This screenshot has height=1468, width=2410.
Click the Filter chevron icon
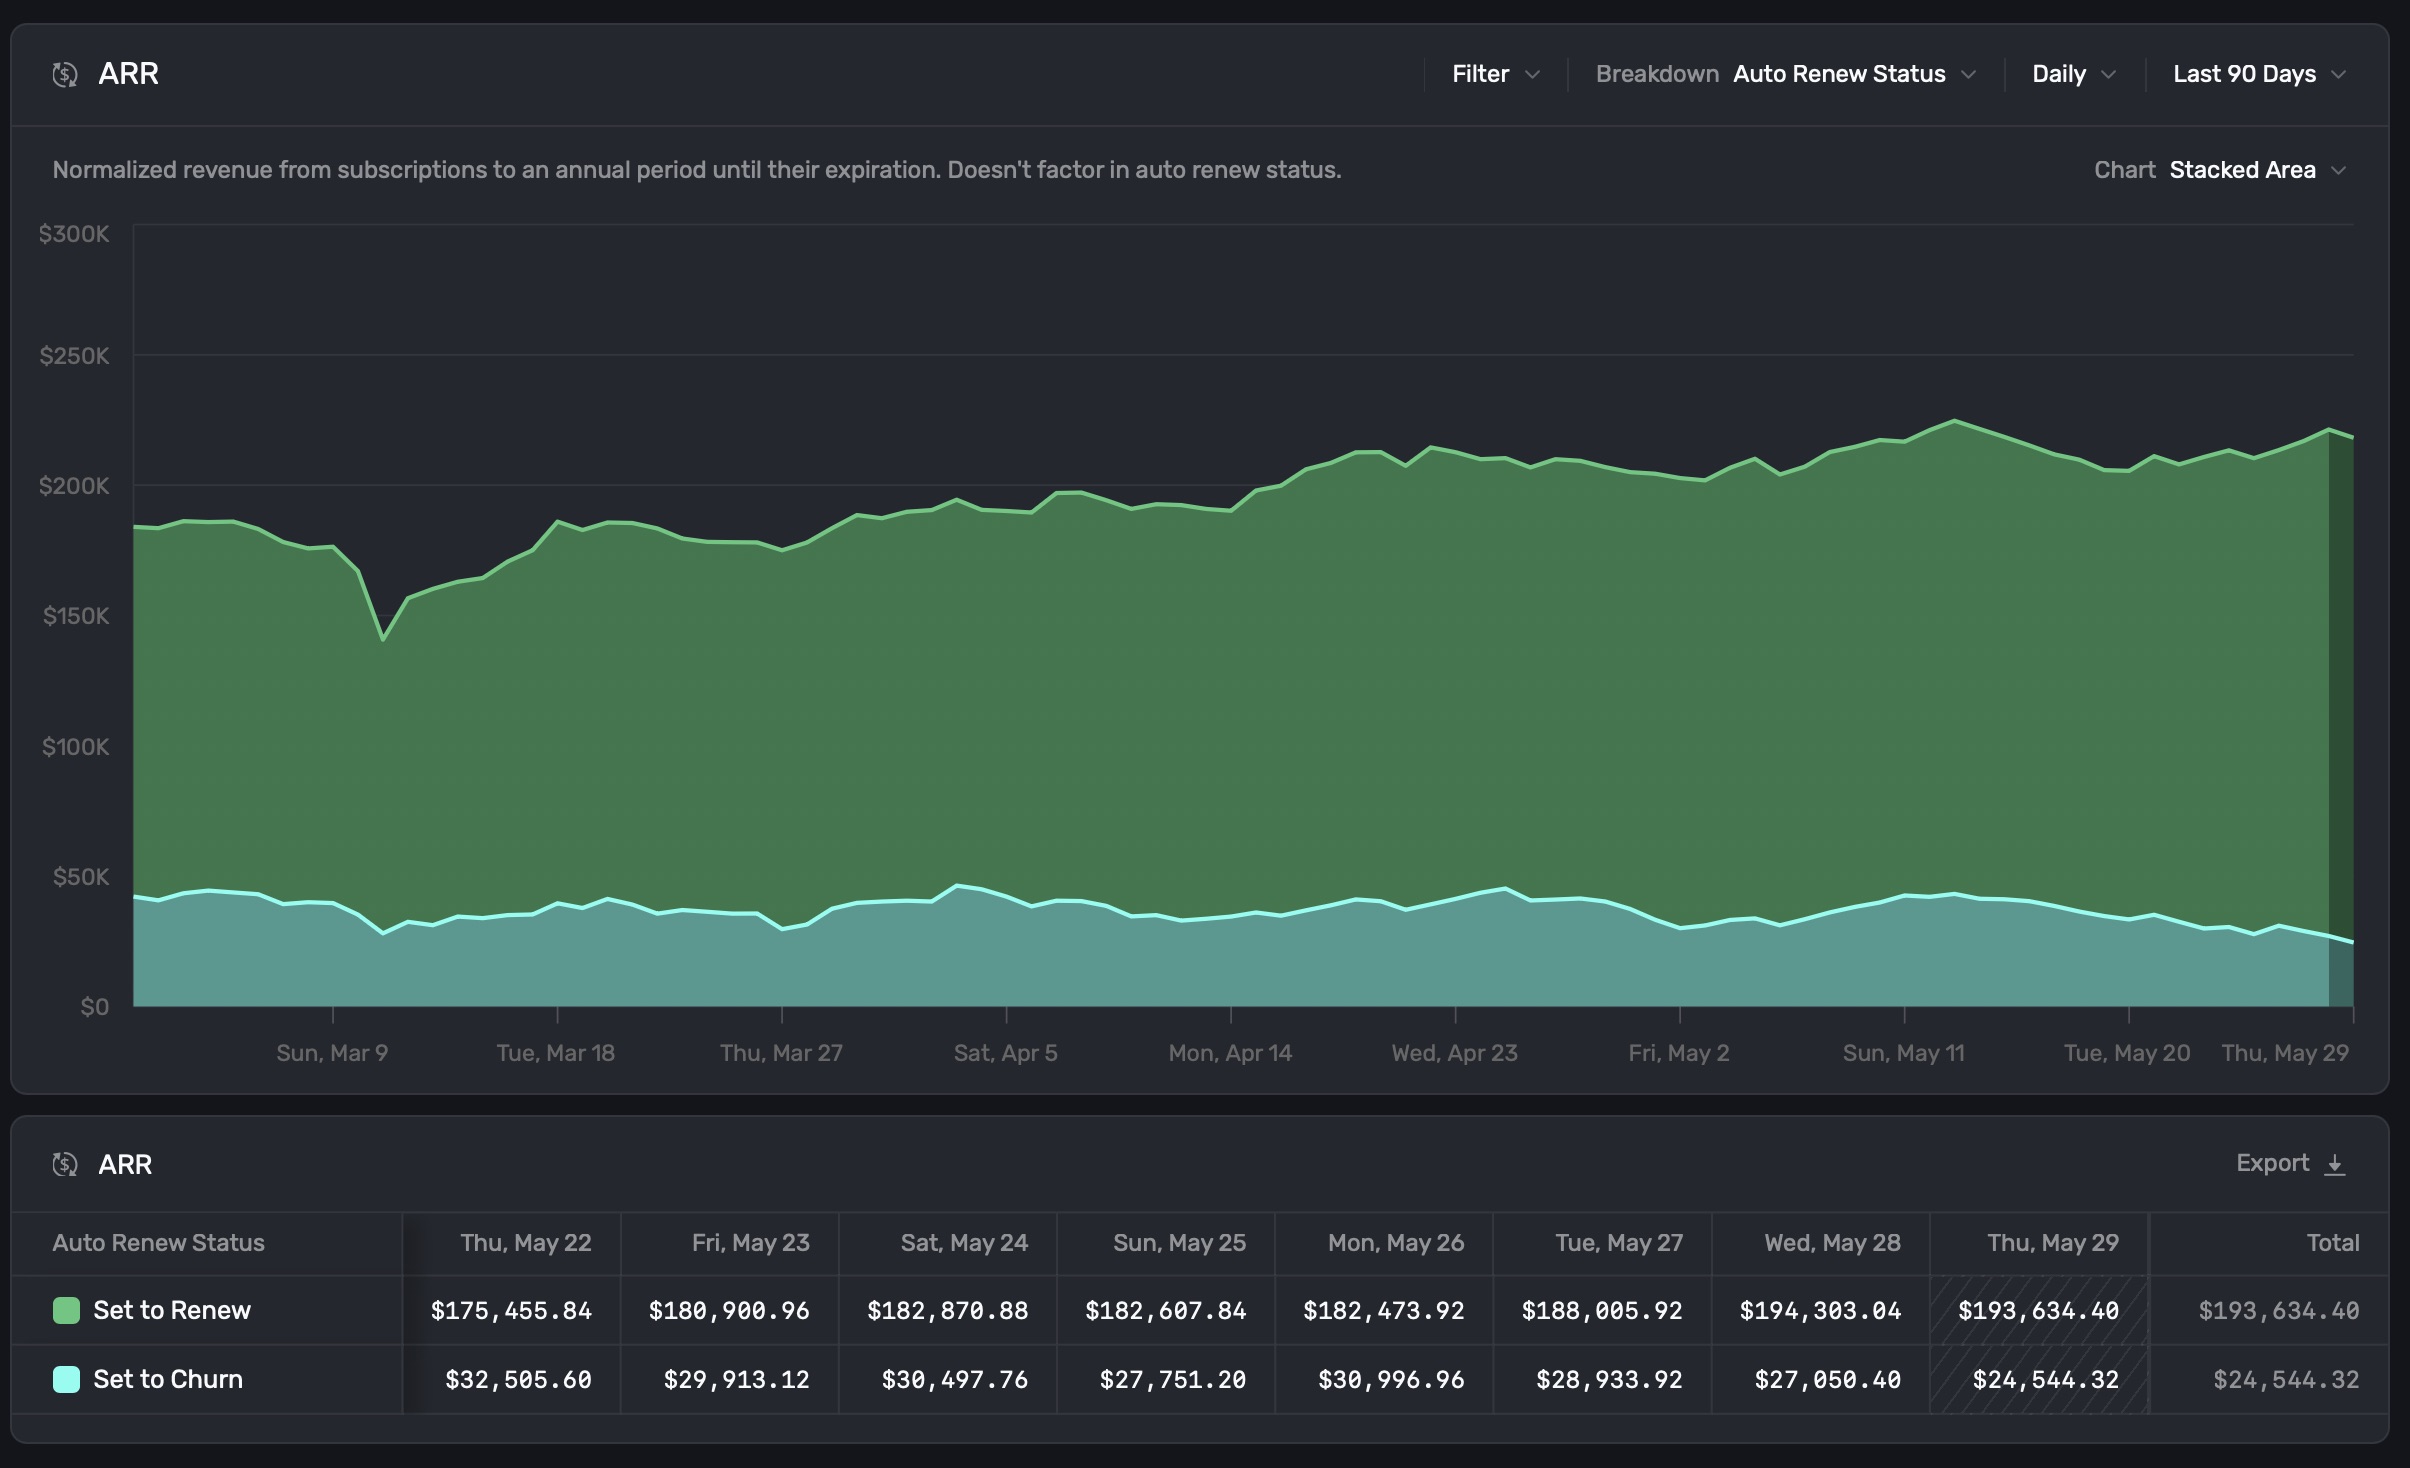(x=1532, y=75)
